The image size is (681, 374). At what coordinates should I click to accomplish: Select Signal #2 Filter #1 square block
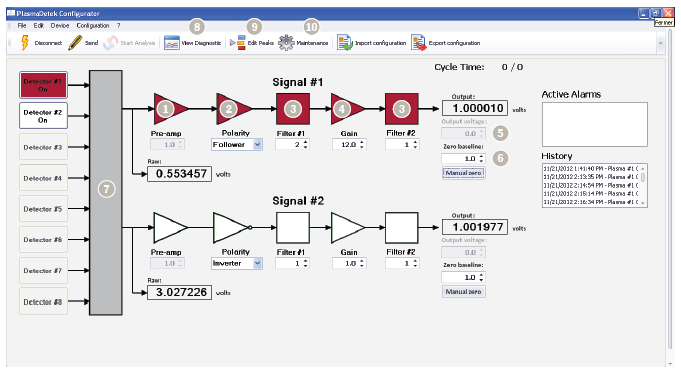(x=293, y=227)
